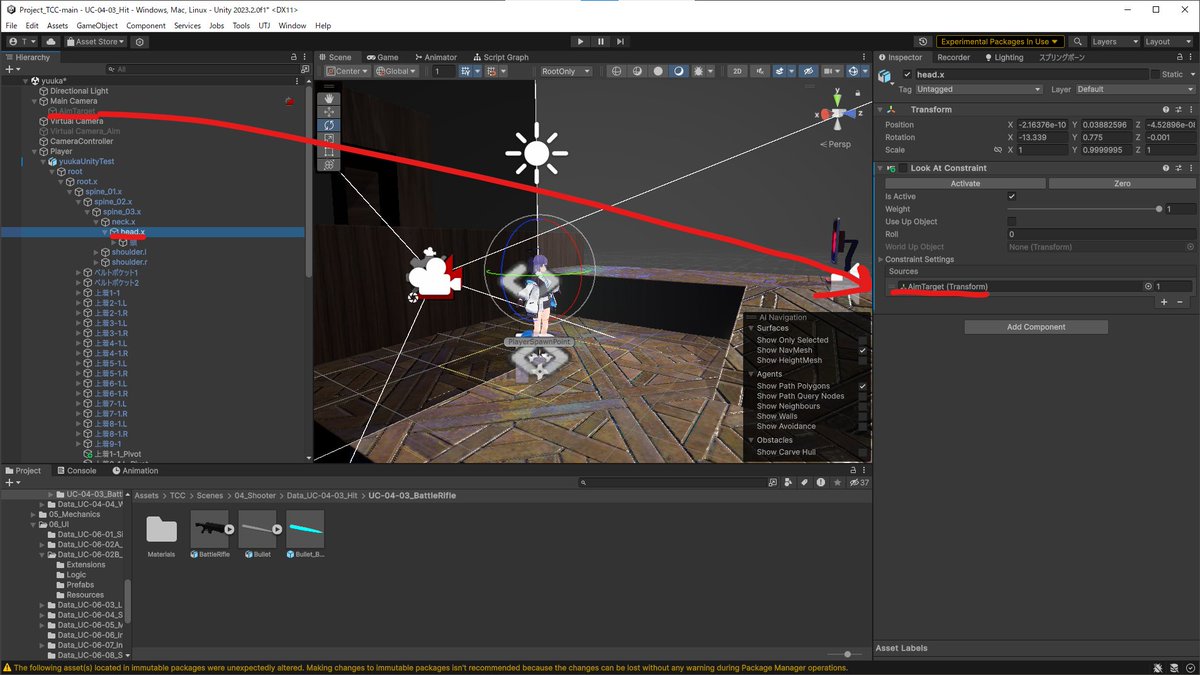
Task: Lock the Hierarchy panel
Action: click(x=296, y=57)
